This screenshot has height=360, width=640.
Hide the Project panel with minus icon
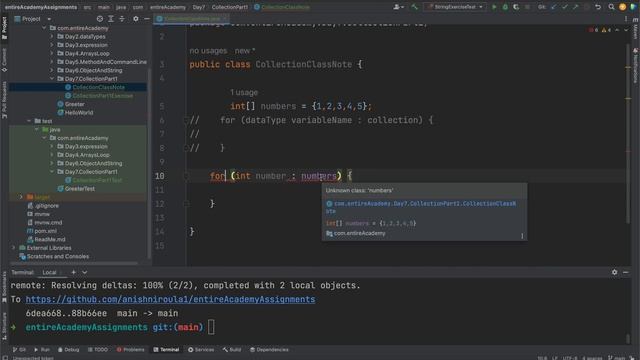click(147, 19)
